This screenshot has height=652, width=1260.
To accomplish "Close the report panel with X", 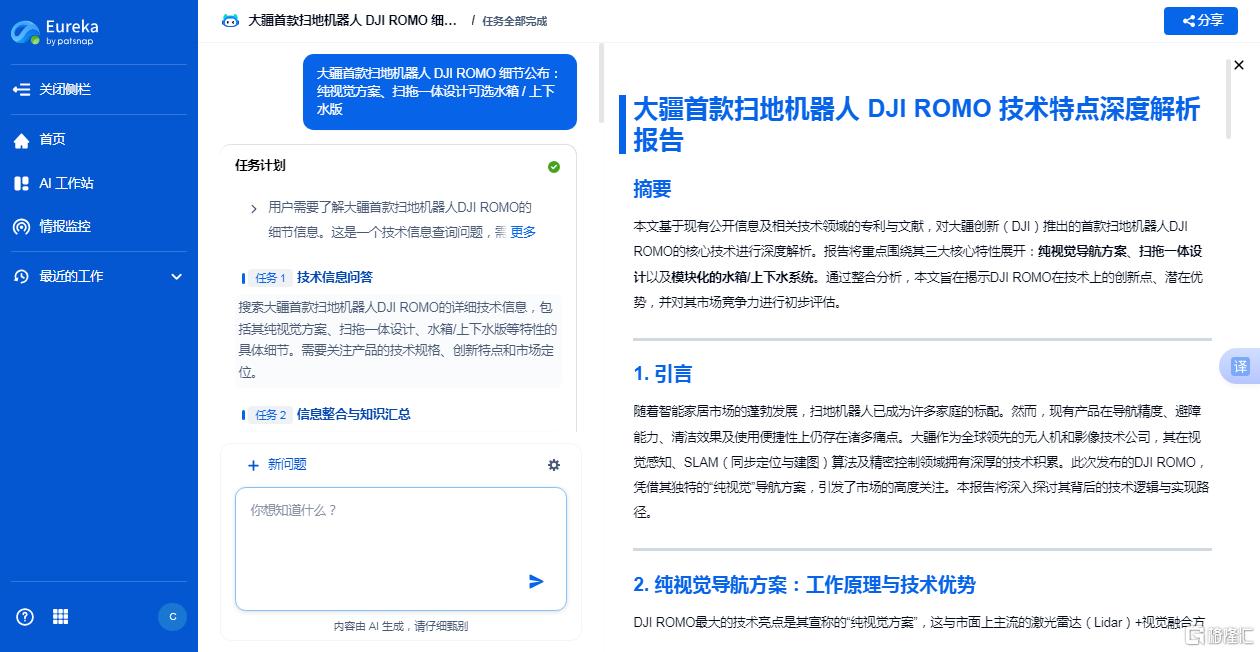I will 1240,66.
